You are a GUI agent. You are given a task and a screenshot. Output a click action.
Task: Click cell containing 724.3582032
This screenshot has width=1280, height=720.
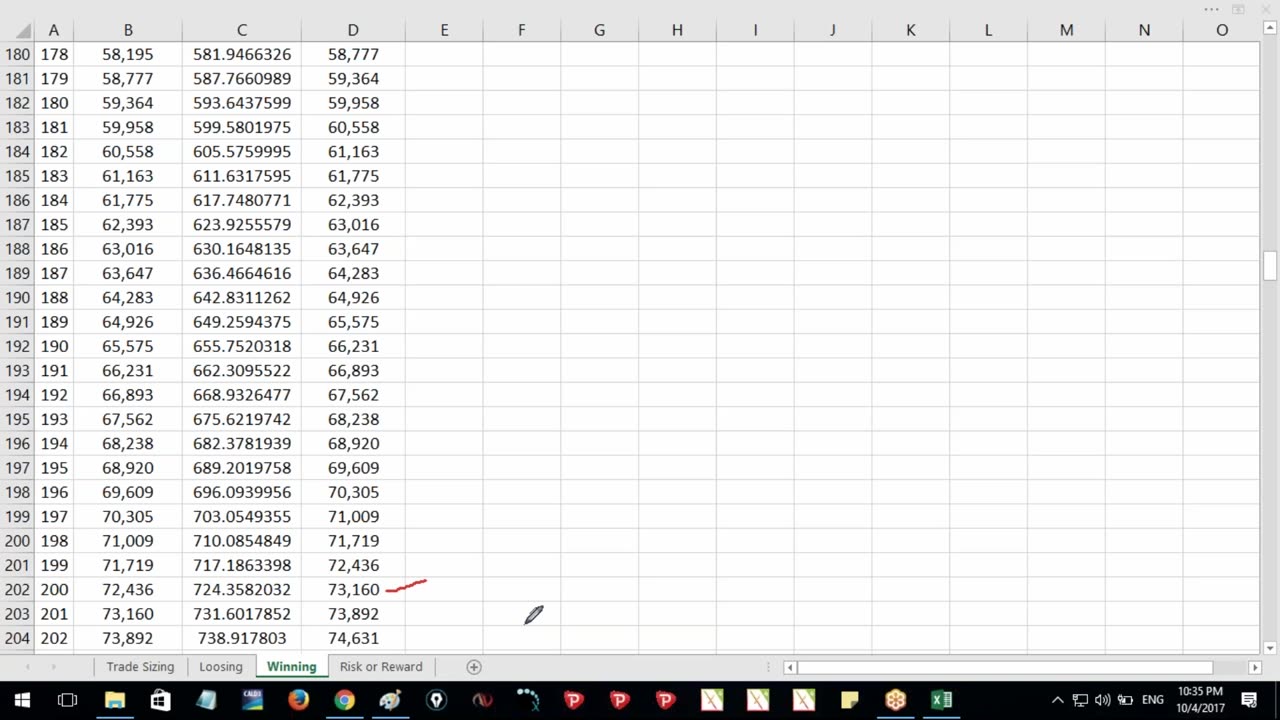coord(242,590)
